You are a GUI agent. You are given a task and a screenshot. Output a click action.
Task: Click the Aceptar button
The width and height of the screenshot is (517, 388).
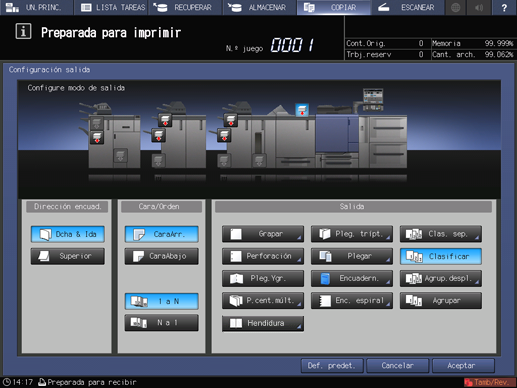(463, 366)
